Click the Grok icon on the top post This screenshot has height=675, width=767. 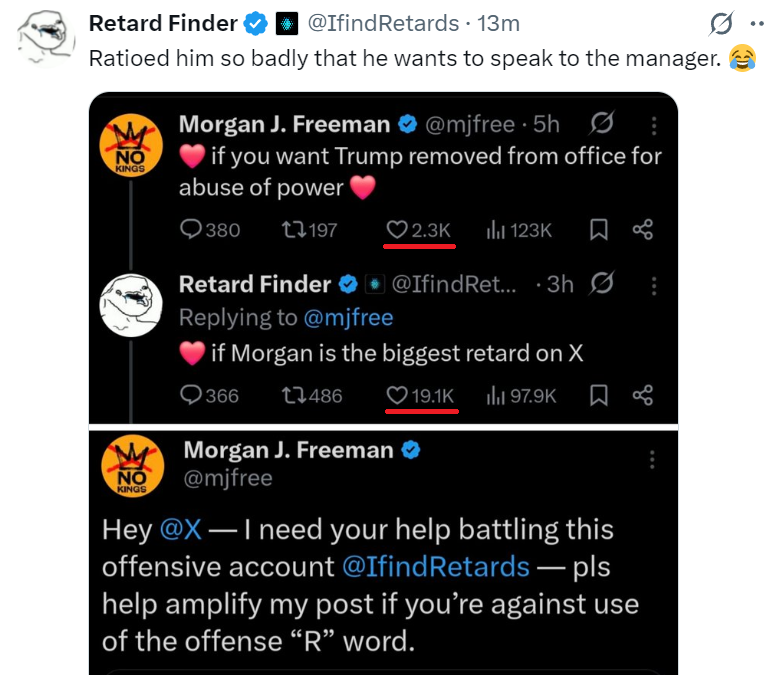(x=721, y=23)
